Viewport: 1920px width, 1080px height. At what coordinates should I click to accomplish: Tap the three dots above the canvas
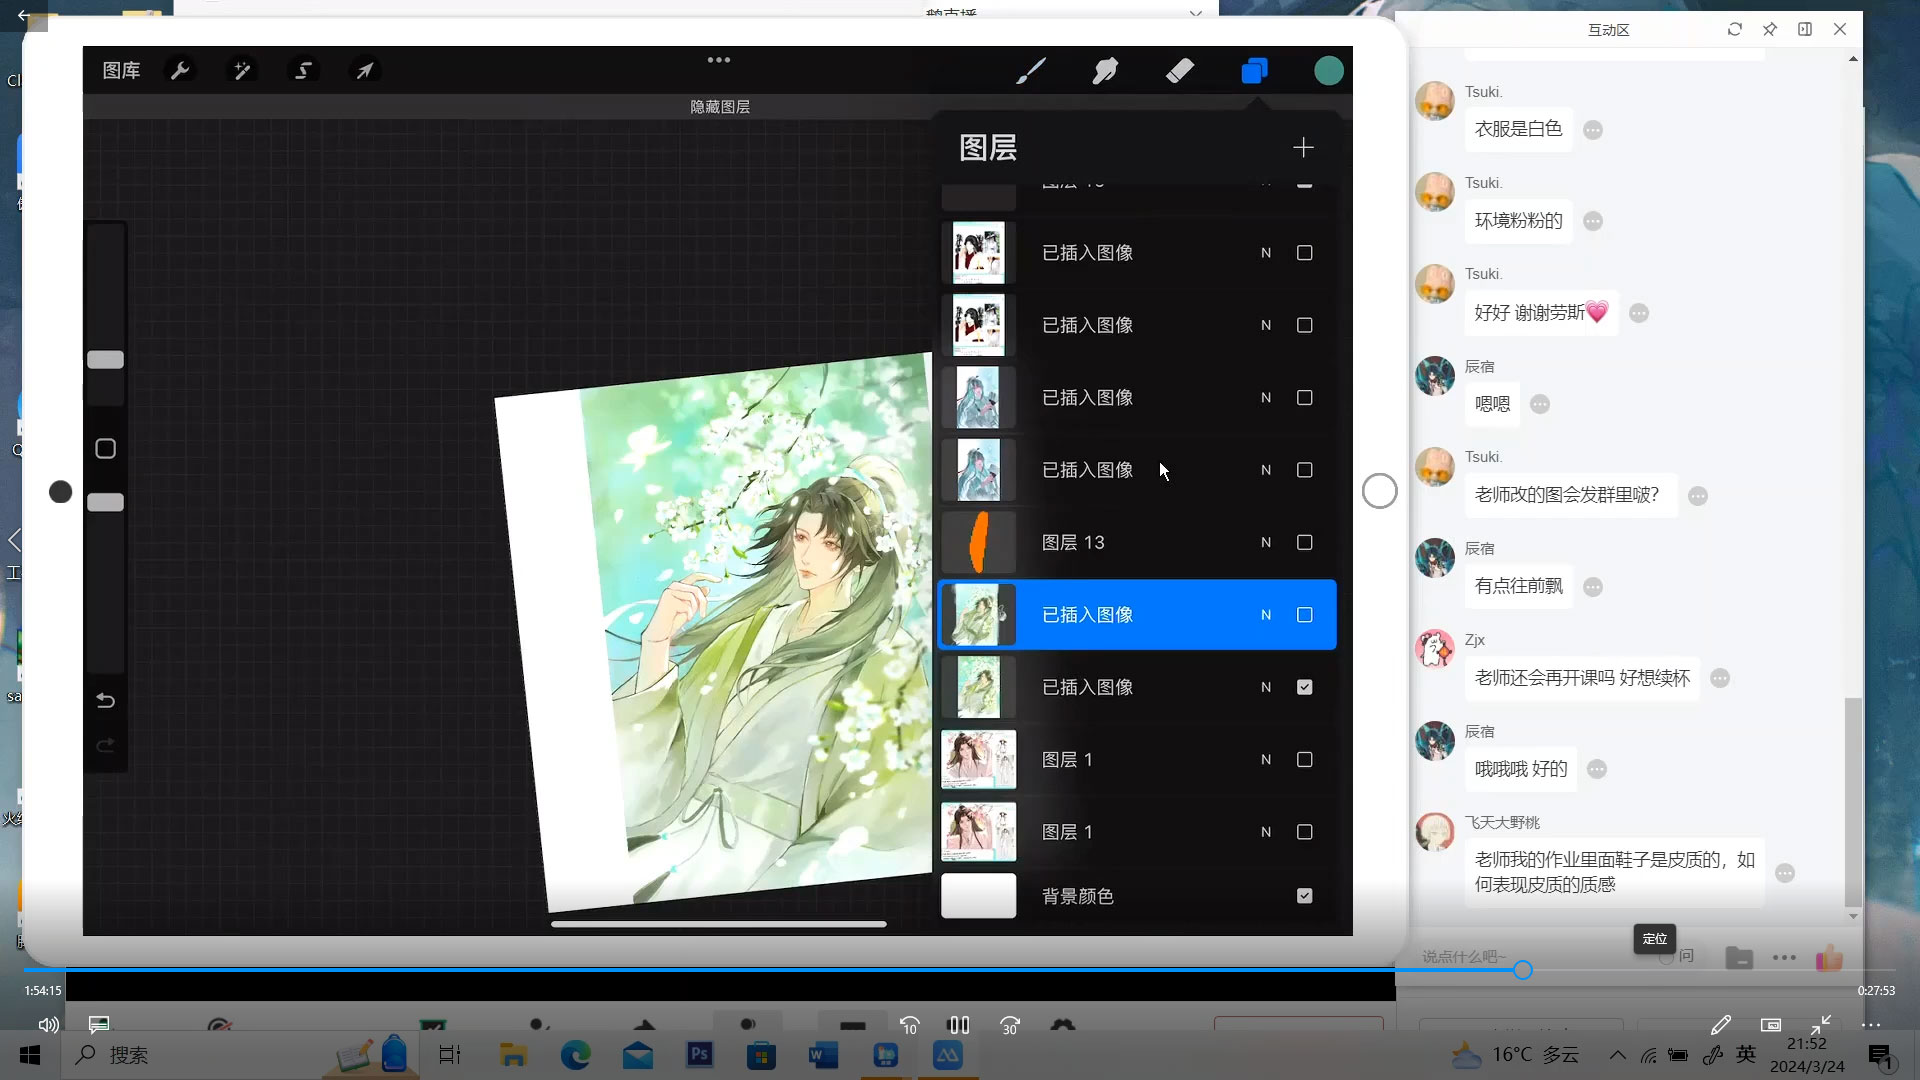pyautogui.click(x=719, y=60)
